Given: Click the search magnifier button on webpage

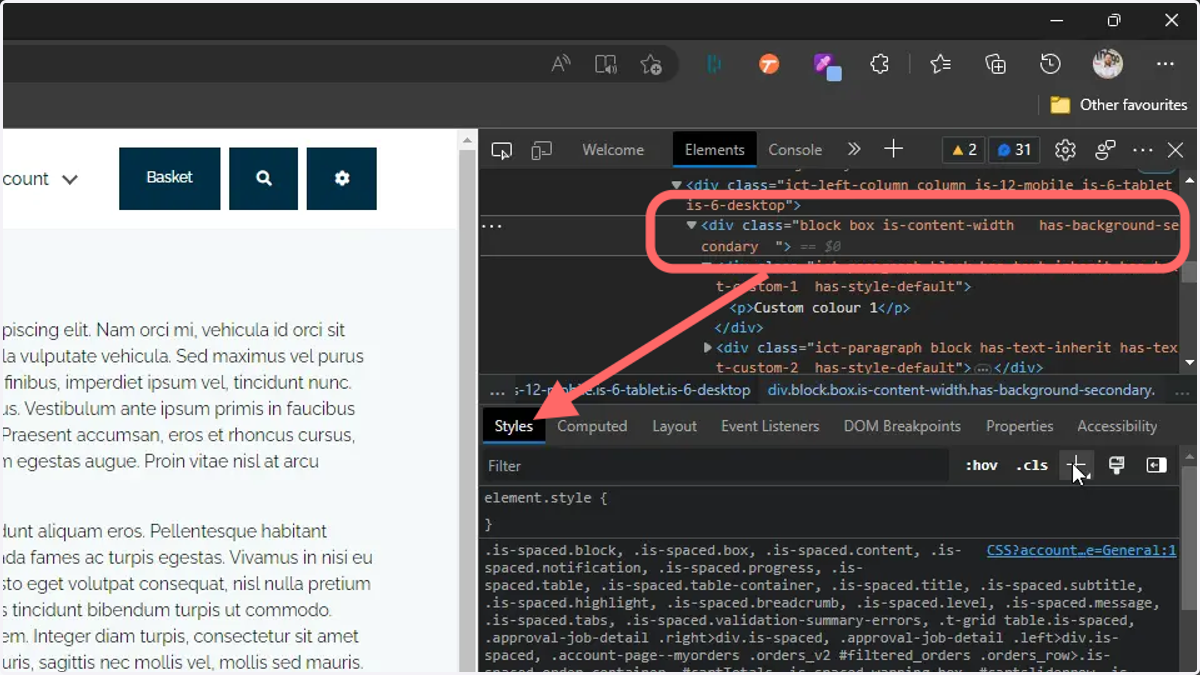Looking at the screenshot, I should click(x=264, y=178).
